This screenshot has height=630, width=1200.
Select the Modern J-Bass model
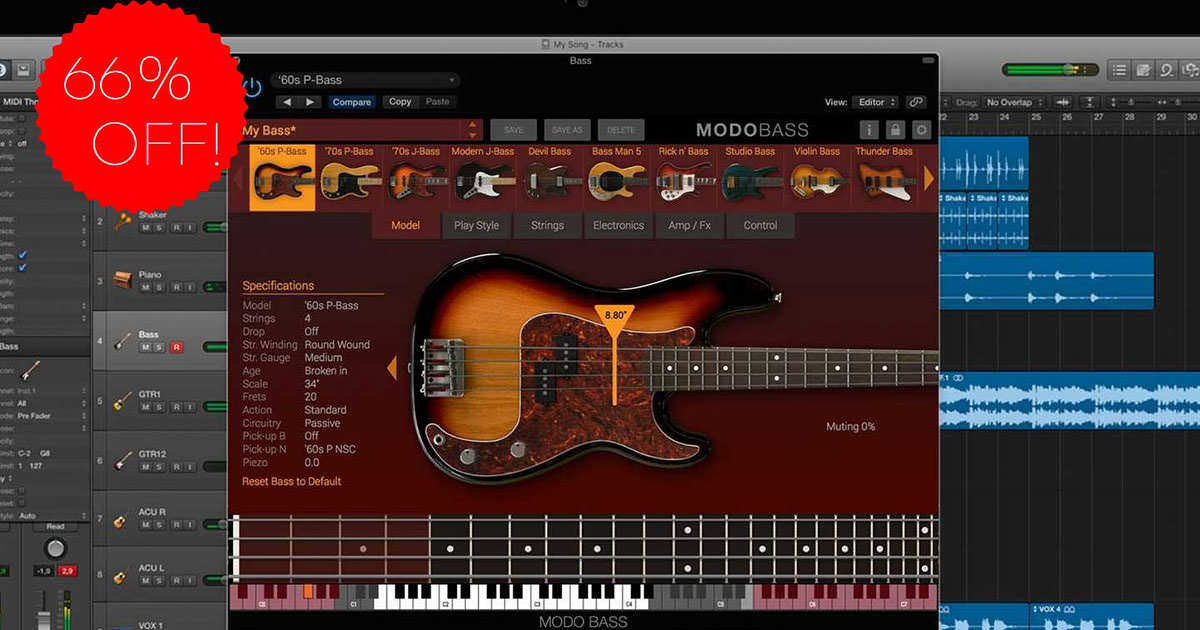(482, 178)
